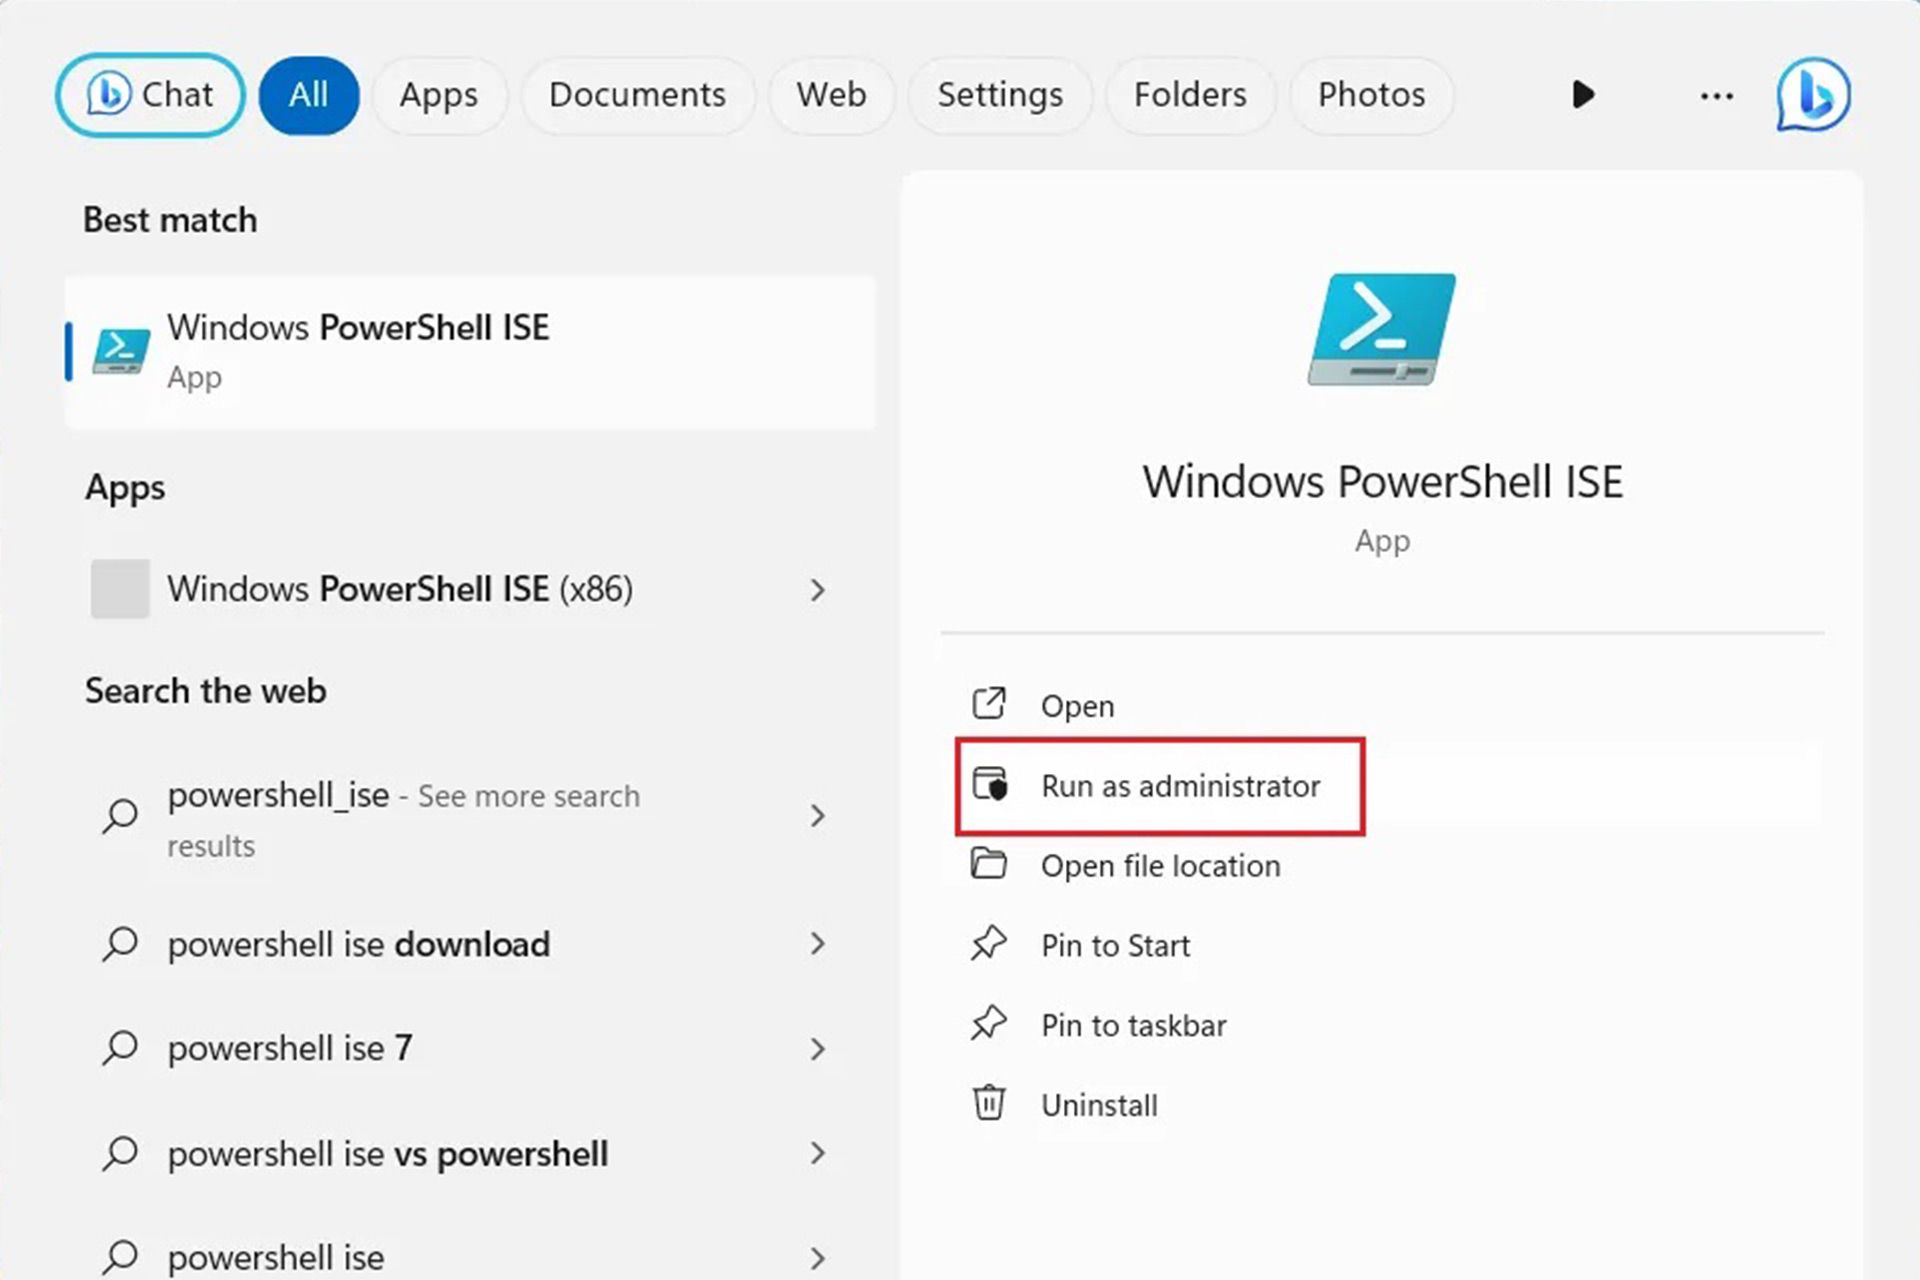The width and height of the screenshot is (1920, 1280).
Task: Click the Open file location folder icon
Action: (x=989, y=863)
